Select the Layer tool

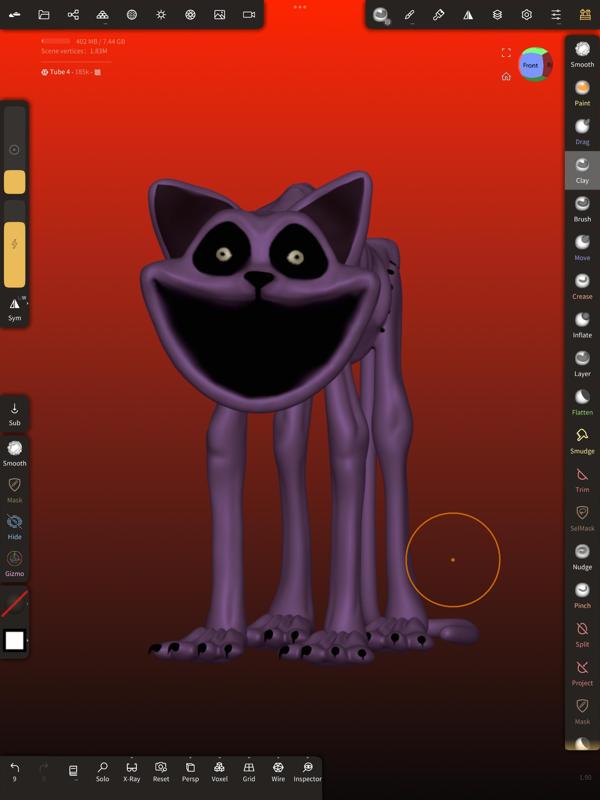click(x=582, y=364)
